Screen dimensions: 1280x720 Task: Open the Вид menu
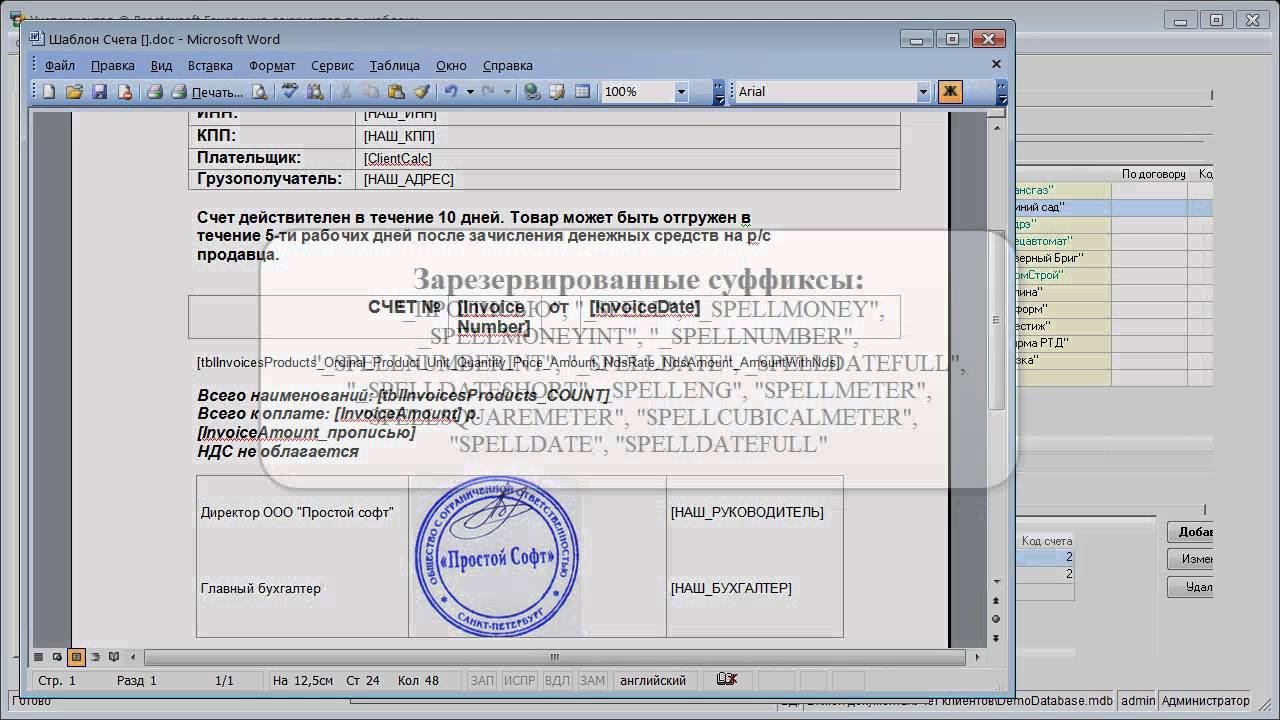(x=161, y=65)
